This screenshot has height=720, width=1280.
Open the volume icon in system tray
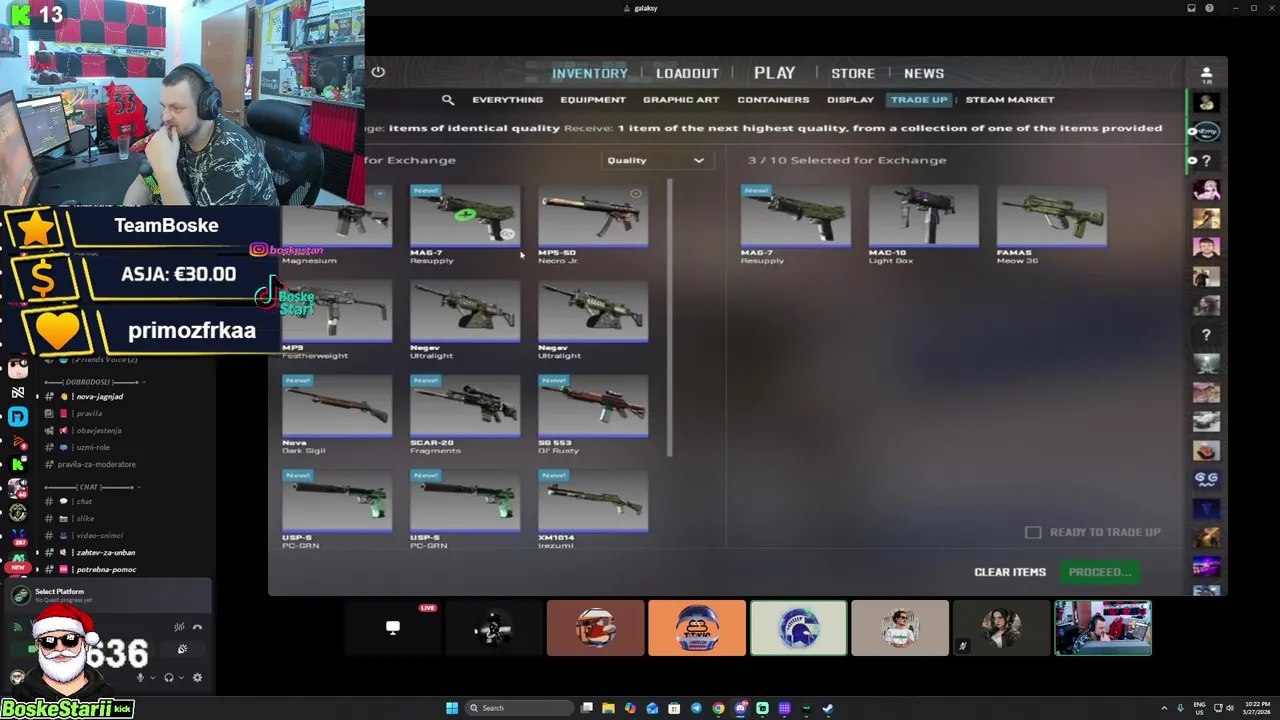point(1230,708)
